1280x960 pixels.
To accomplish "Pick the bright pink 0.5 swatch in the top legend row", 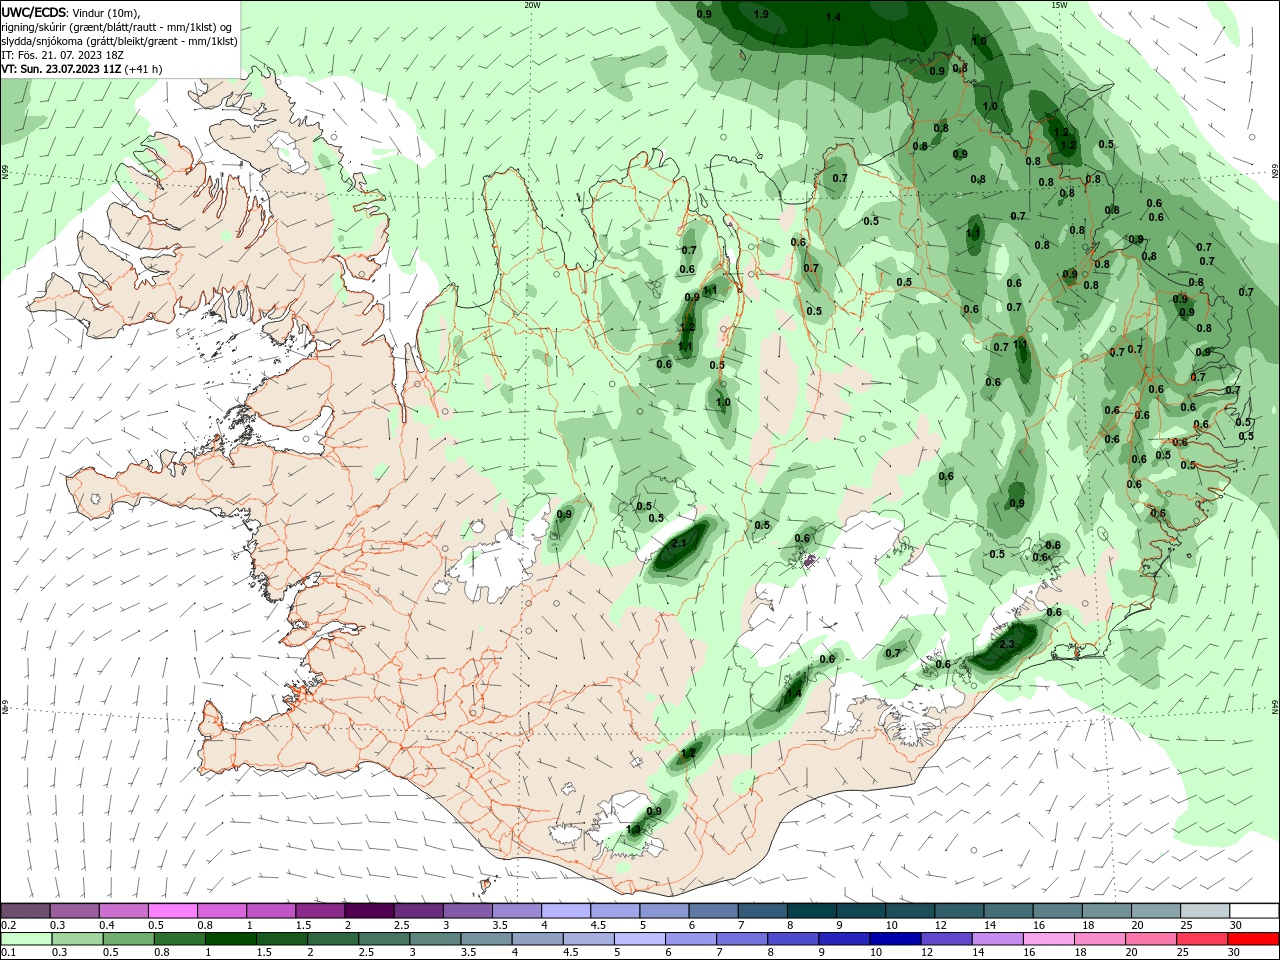I will point(173,911).
